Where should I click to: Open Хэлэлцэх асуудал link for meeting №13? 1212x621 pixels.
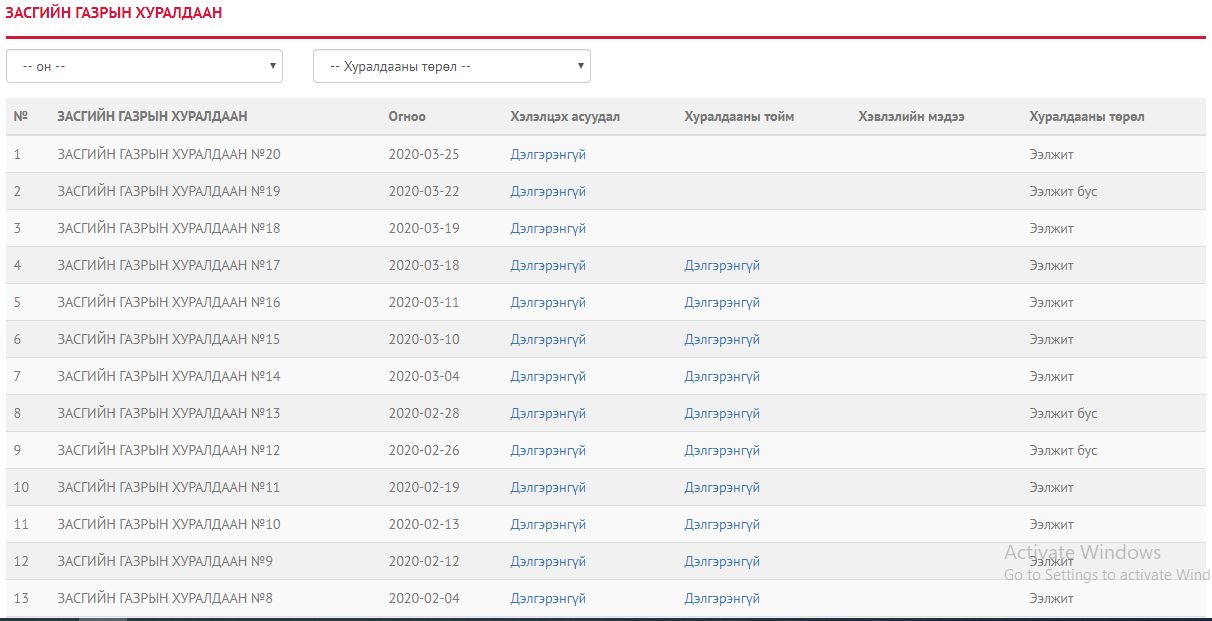click(548, 414)
